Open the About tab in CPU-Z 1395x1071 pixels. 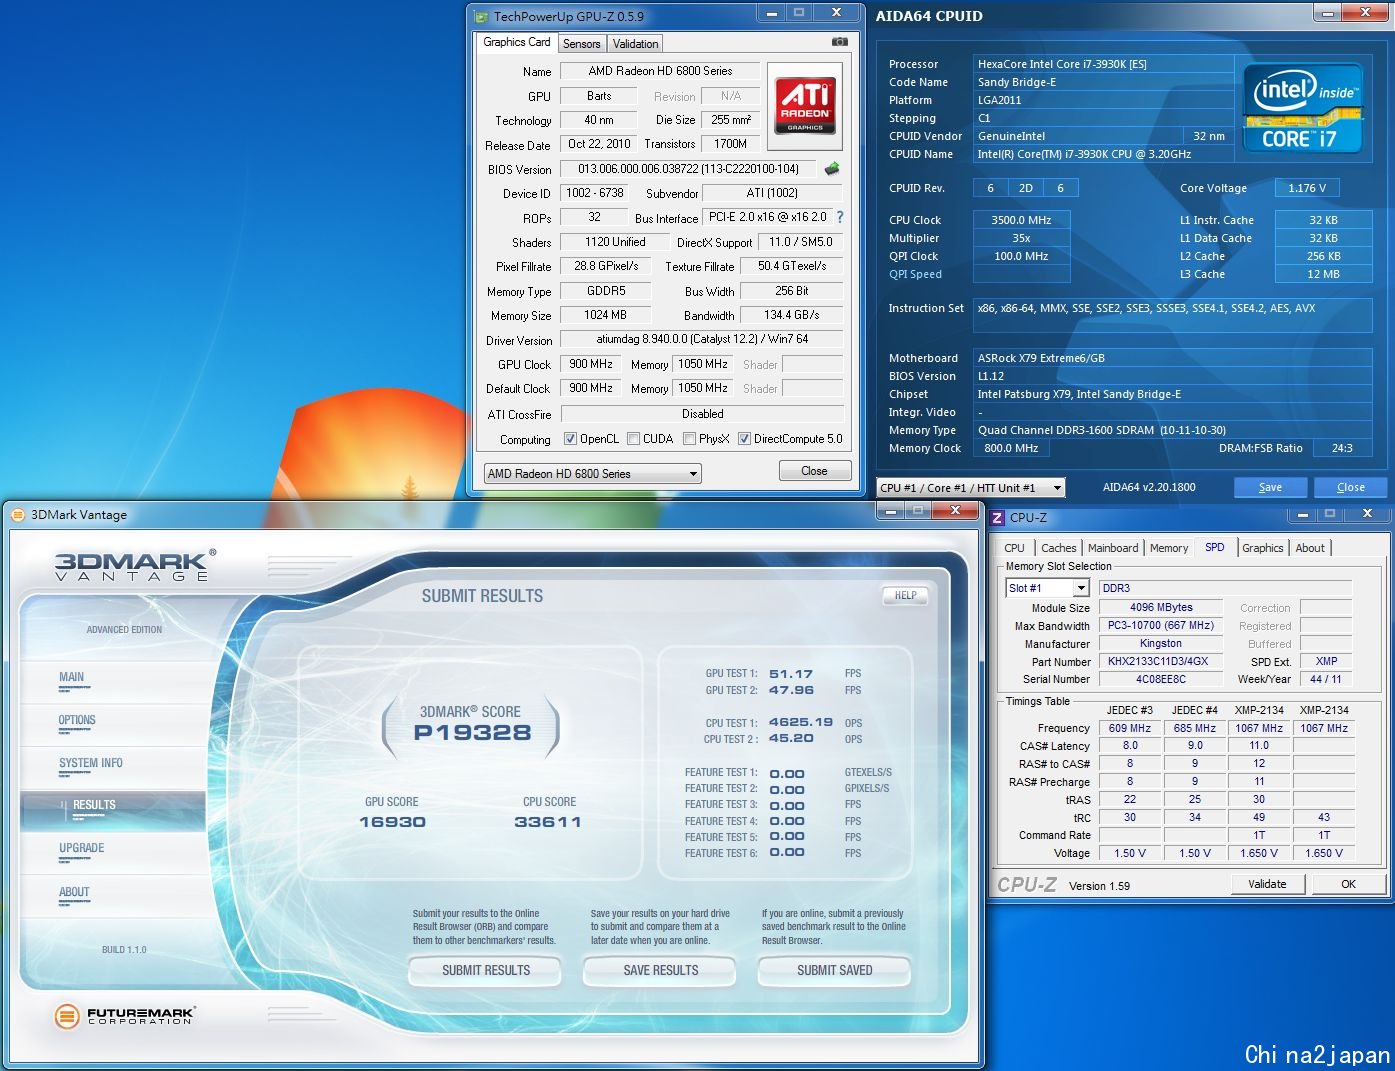1310,548
